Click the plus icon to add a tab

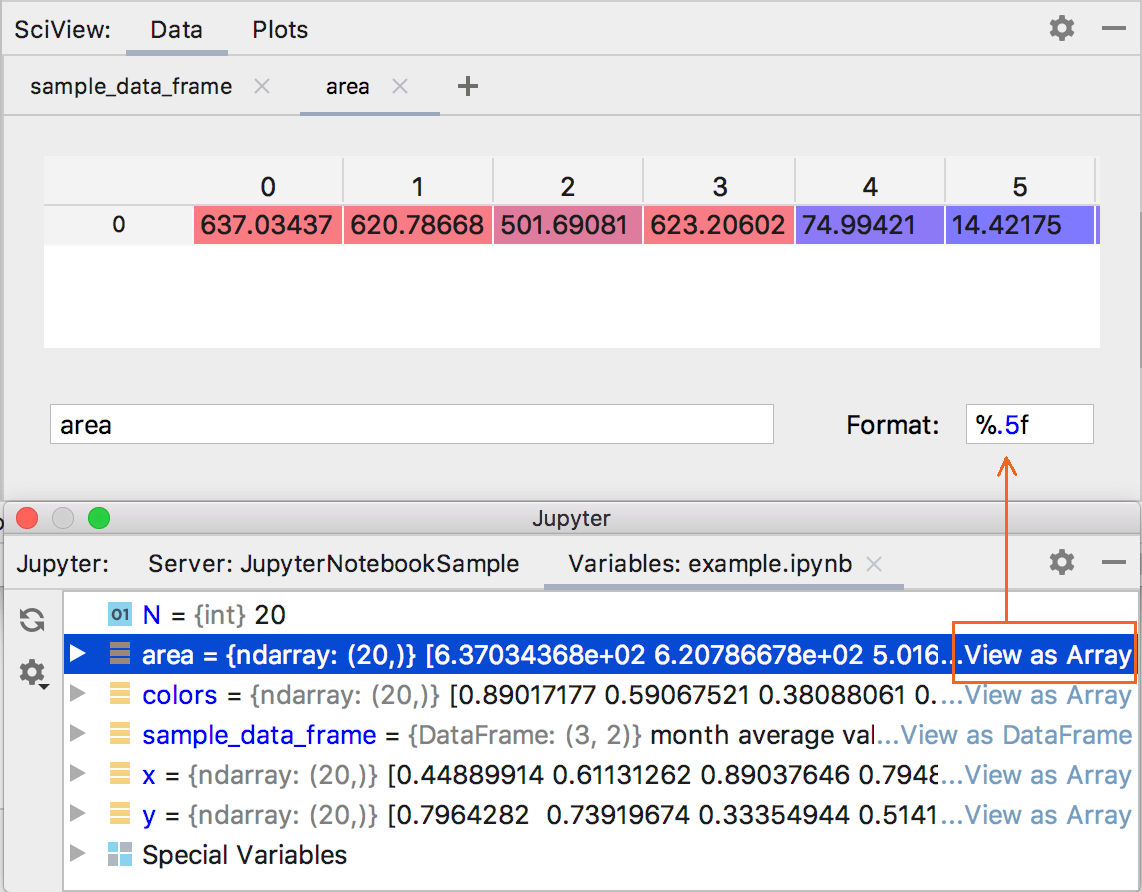(467, 86)
